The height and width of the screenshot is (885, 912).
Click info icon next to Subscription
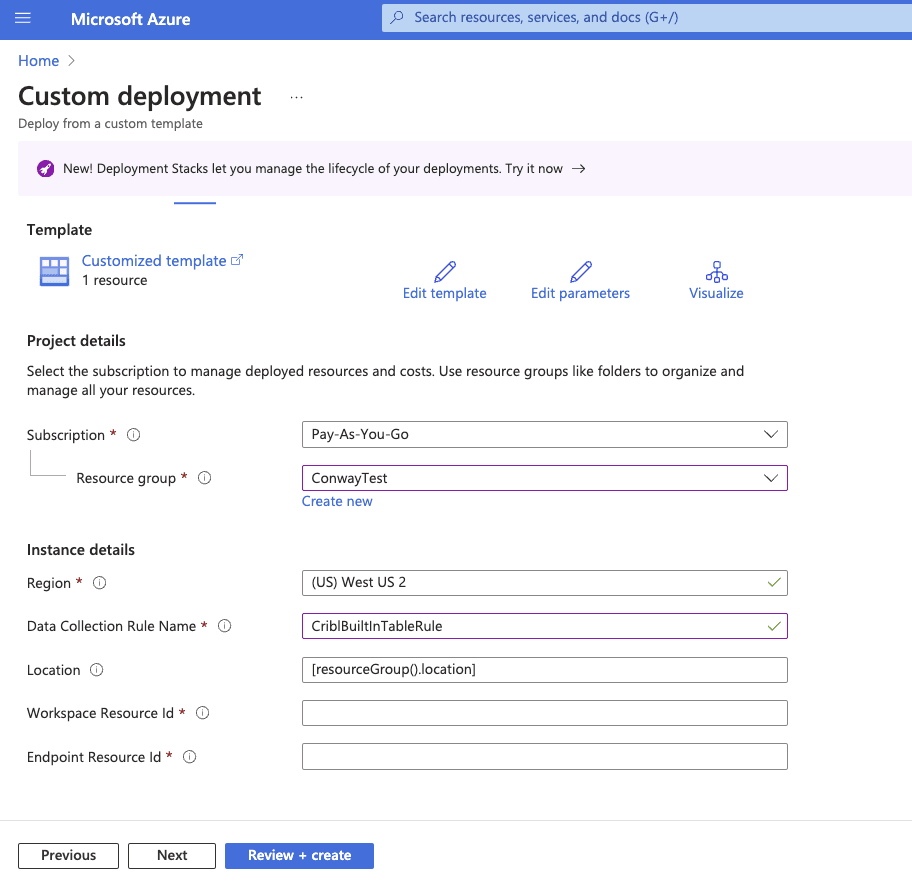coord(134,435)
